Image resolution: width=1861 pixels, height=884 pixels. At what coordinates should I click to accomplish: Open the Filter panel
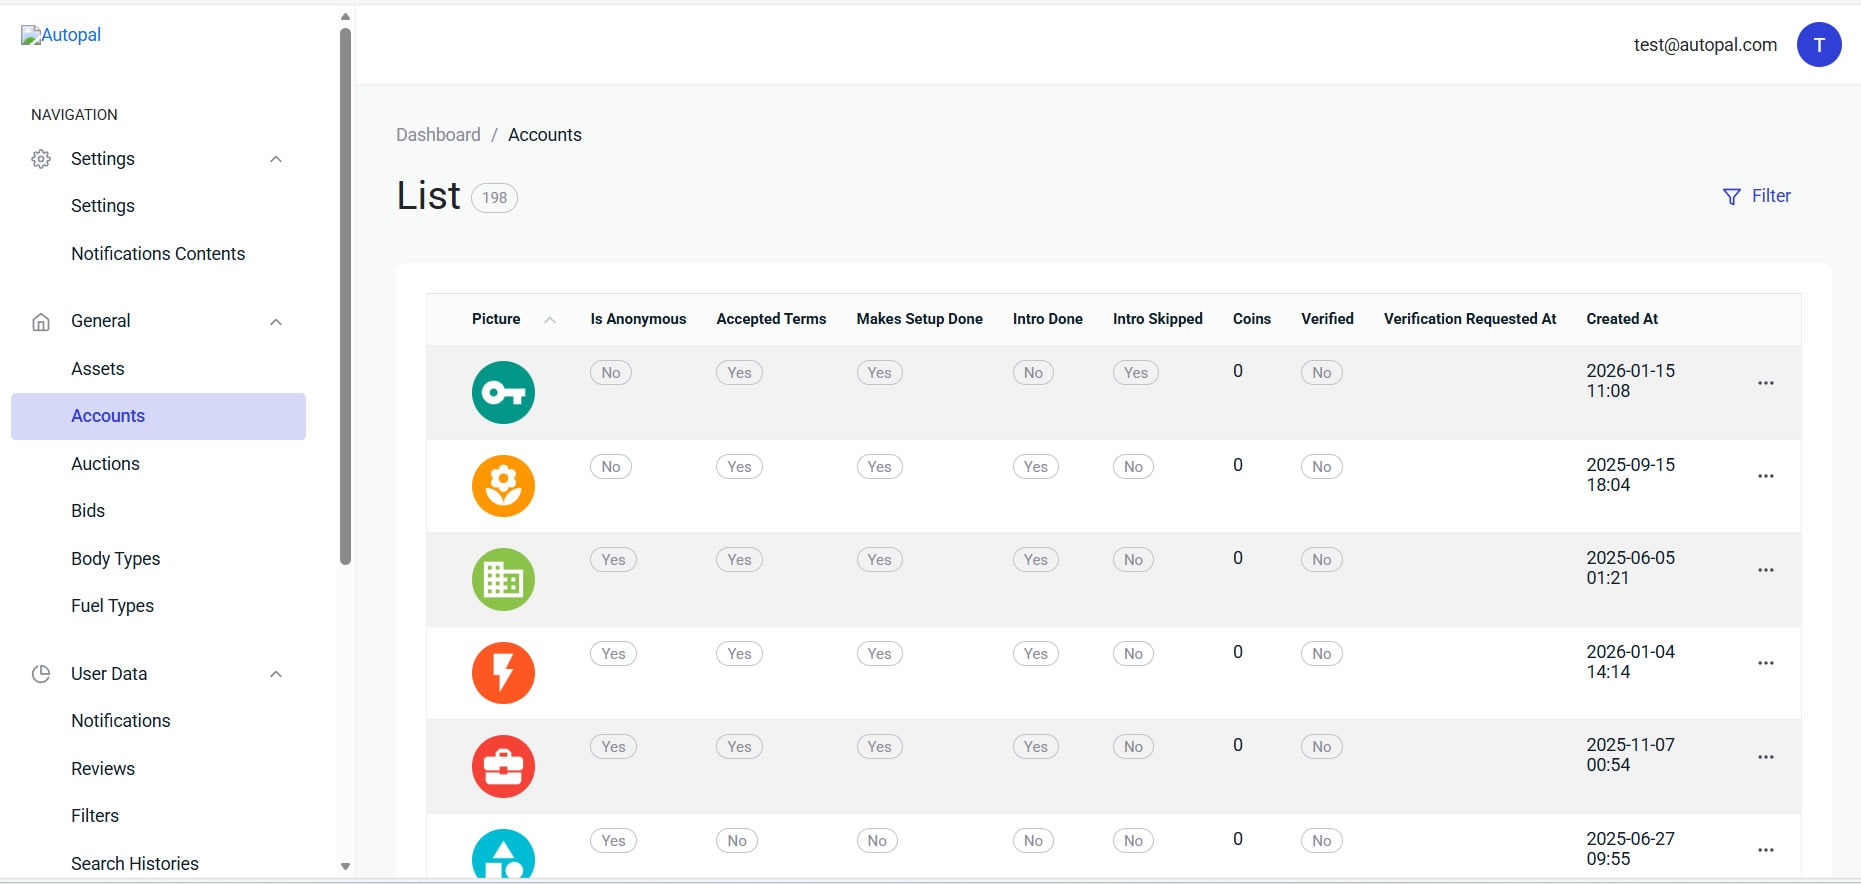pos(1757,196)
